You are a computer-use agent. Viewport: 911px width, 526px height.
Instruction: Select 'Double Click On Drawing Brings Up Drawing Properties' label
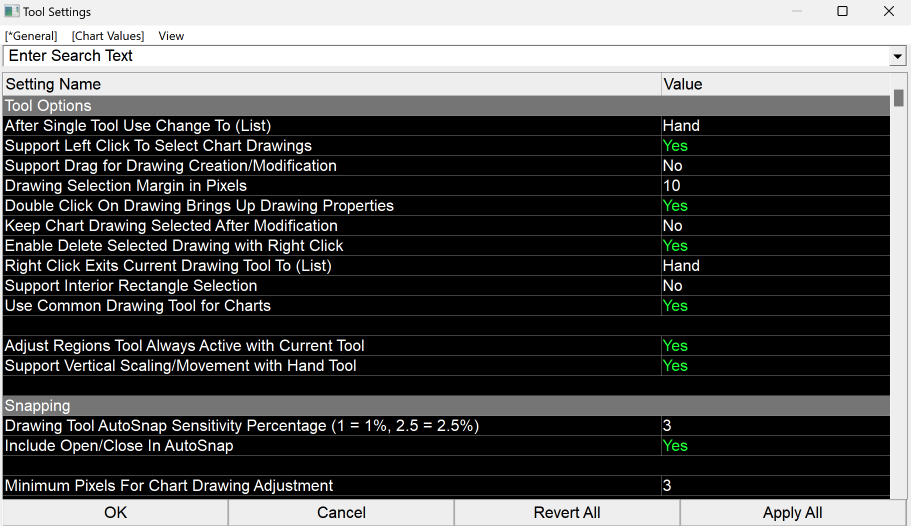(x=199, y=206)
